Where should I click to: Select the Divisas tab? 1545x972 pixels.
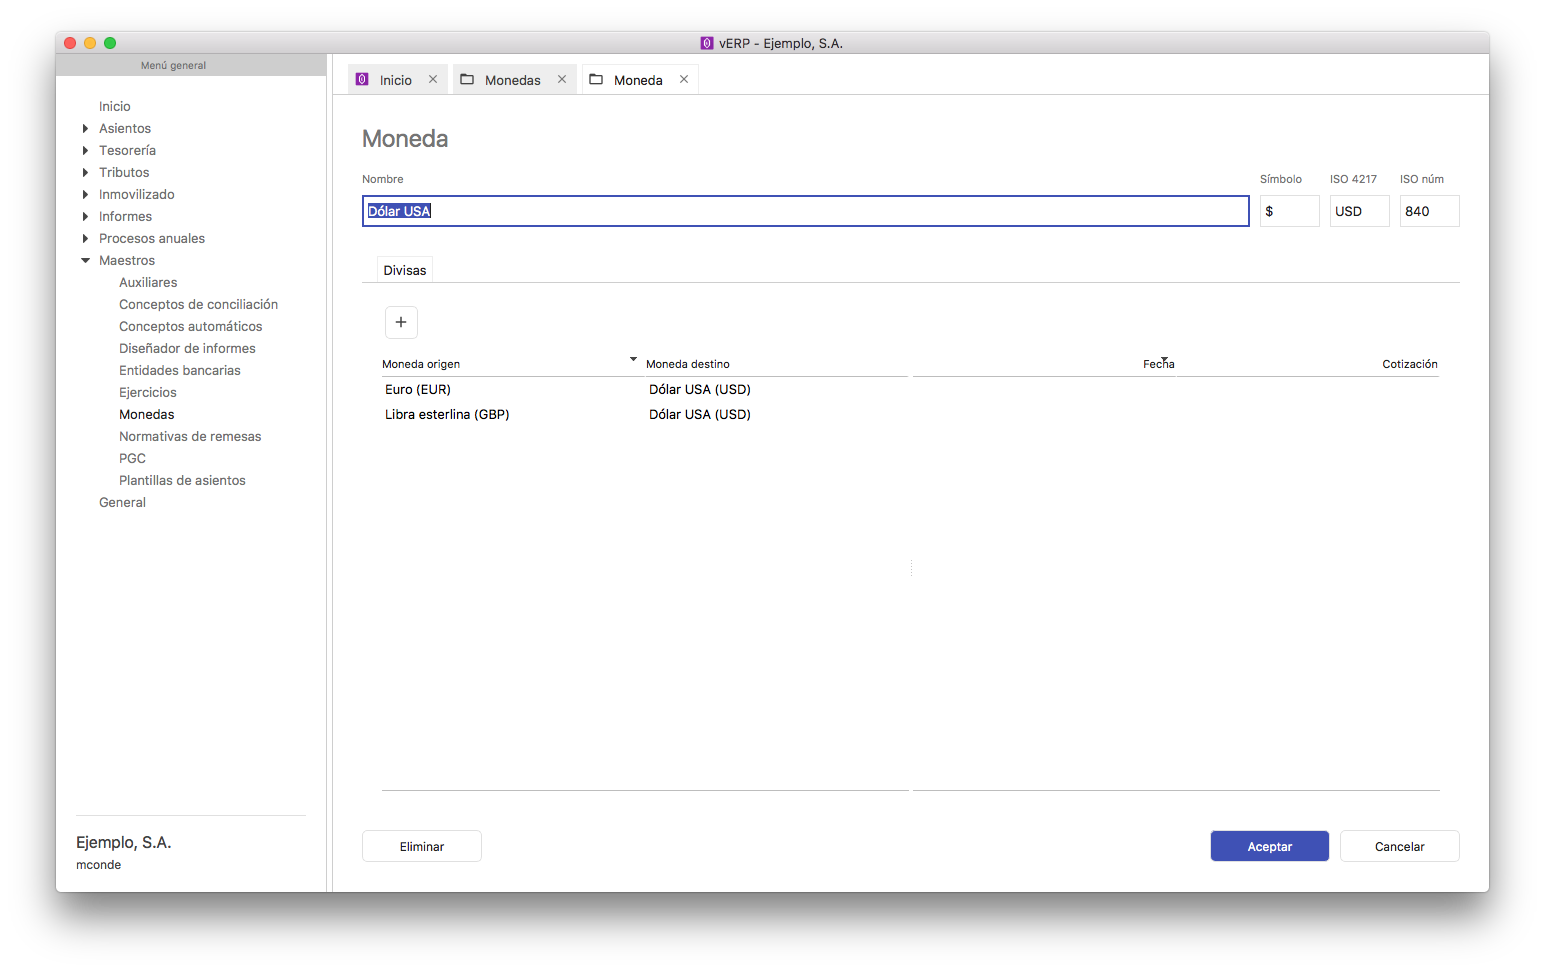pos(405,270)
